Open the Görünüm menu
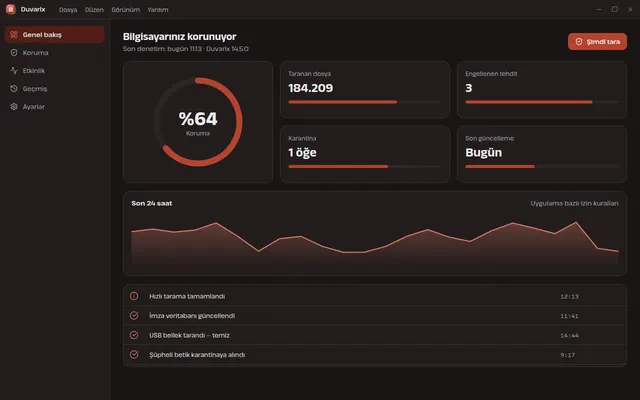This screenshot has width=640, height=400. [126, 9]
